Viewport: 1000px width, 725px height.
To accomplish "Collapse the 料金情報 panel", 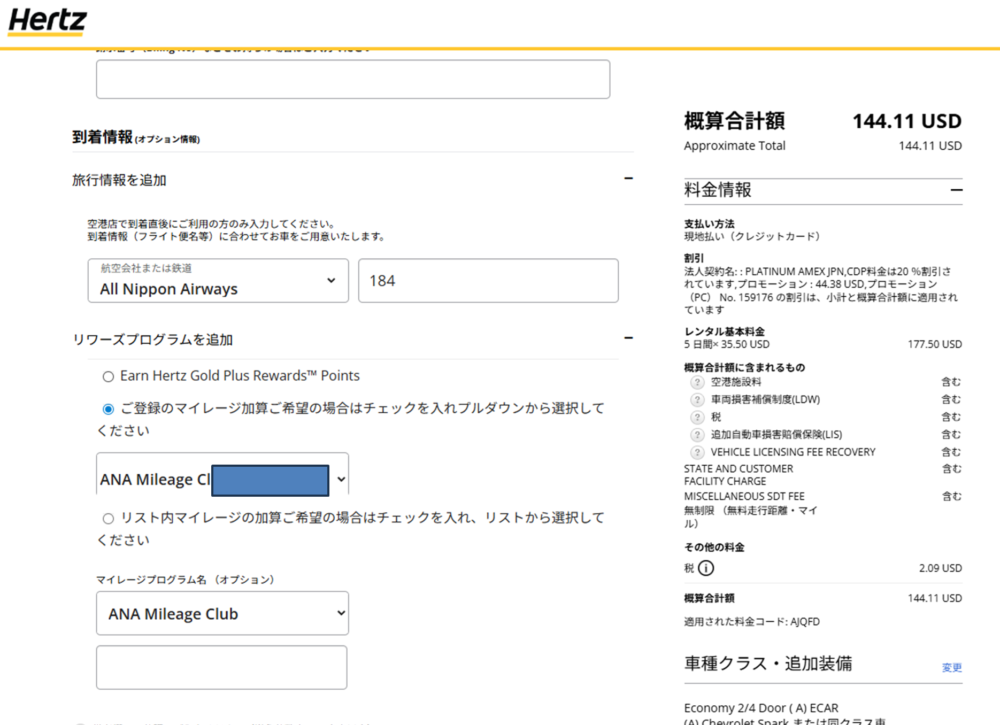I will (956, 190).
